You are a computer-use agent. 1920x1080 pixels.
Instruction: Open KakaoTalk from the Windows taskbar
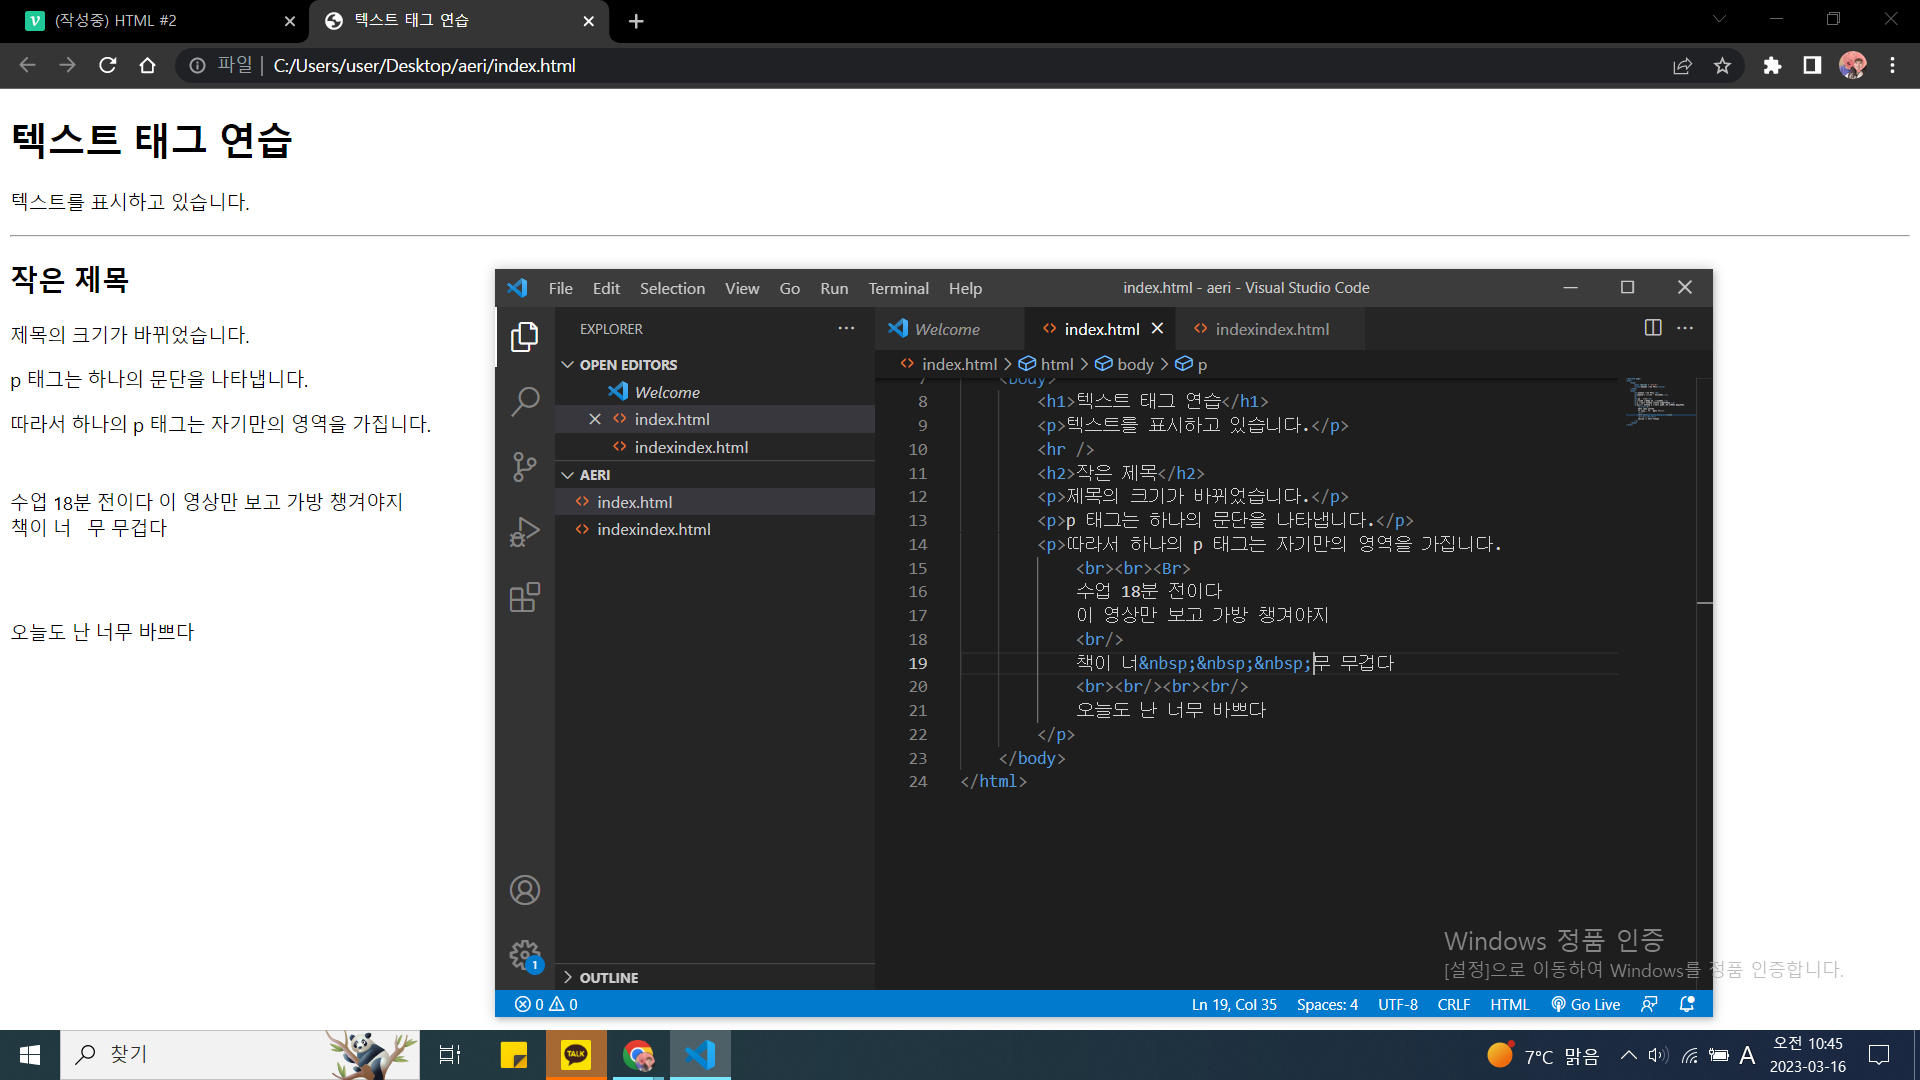[576, 1055]
